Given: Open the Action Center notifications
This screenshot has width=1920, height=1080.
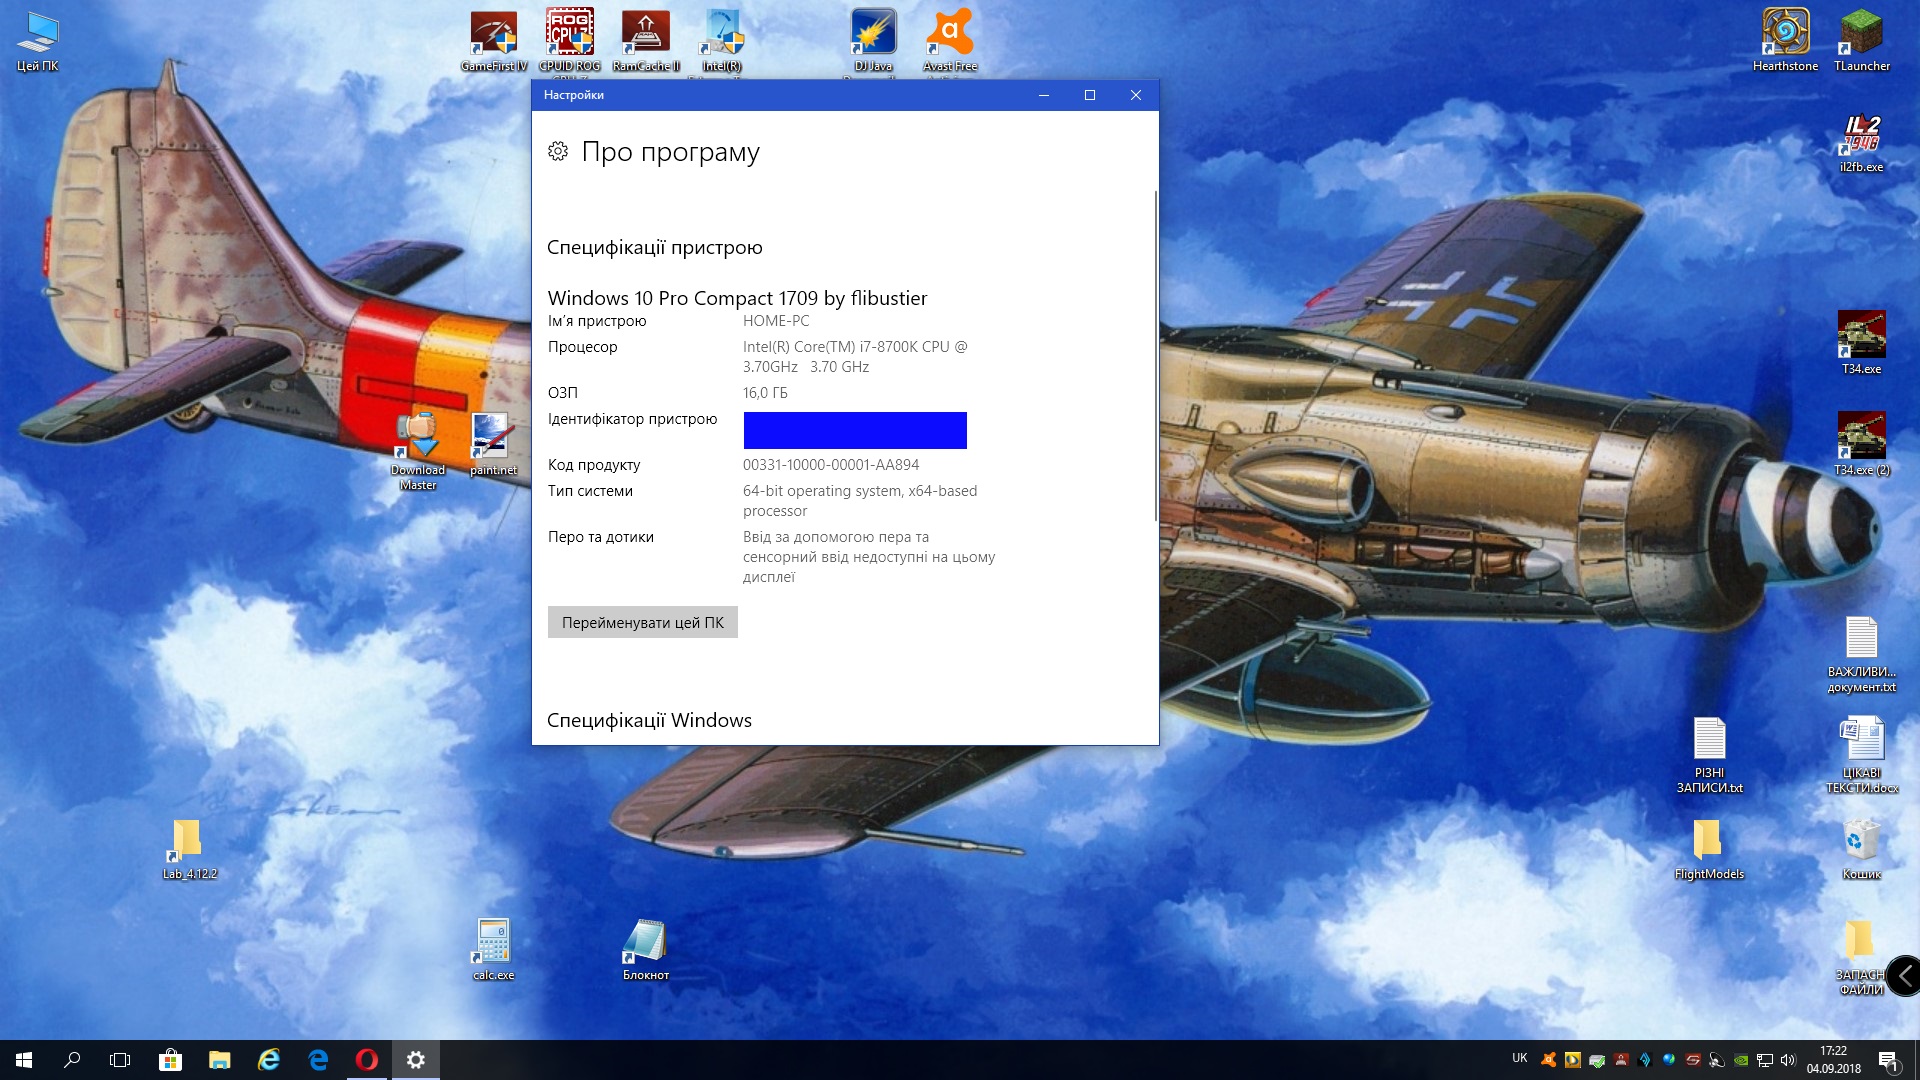Looking at the screenshot, I should pyautogui.click(x=1888, y=1060).
